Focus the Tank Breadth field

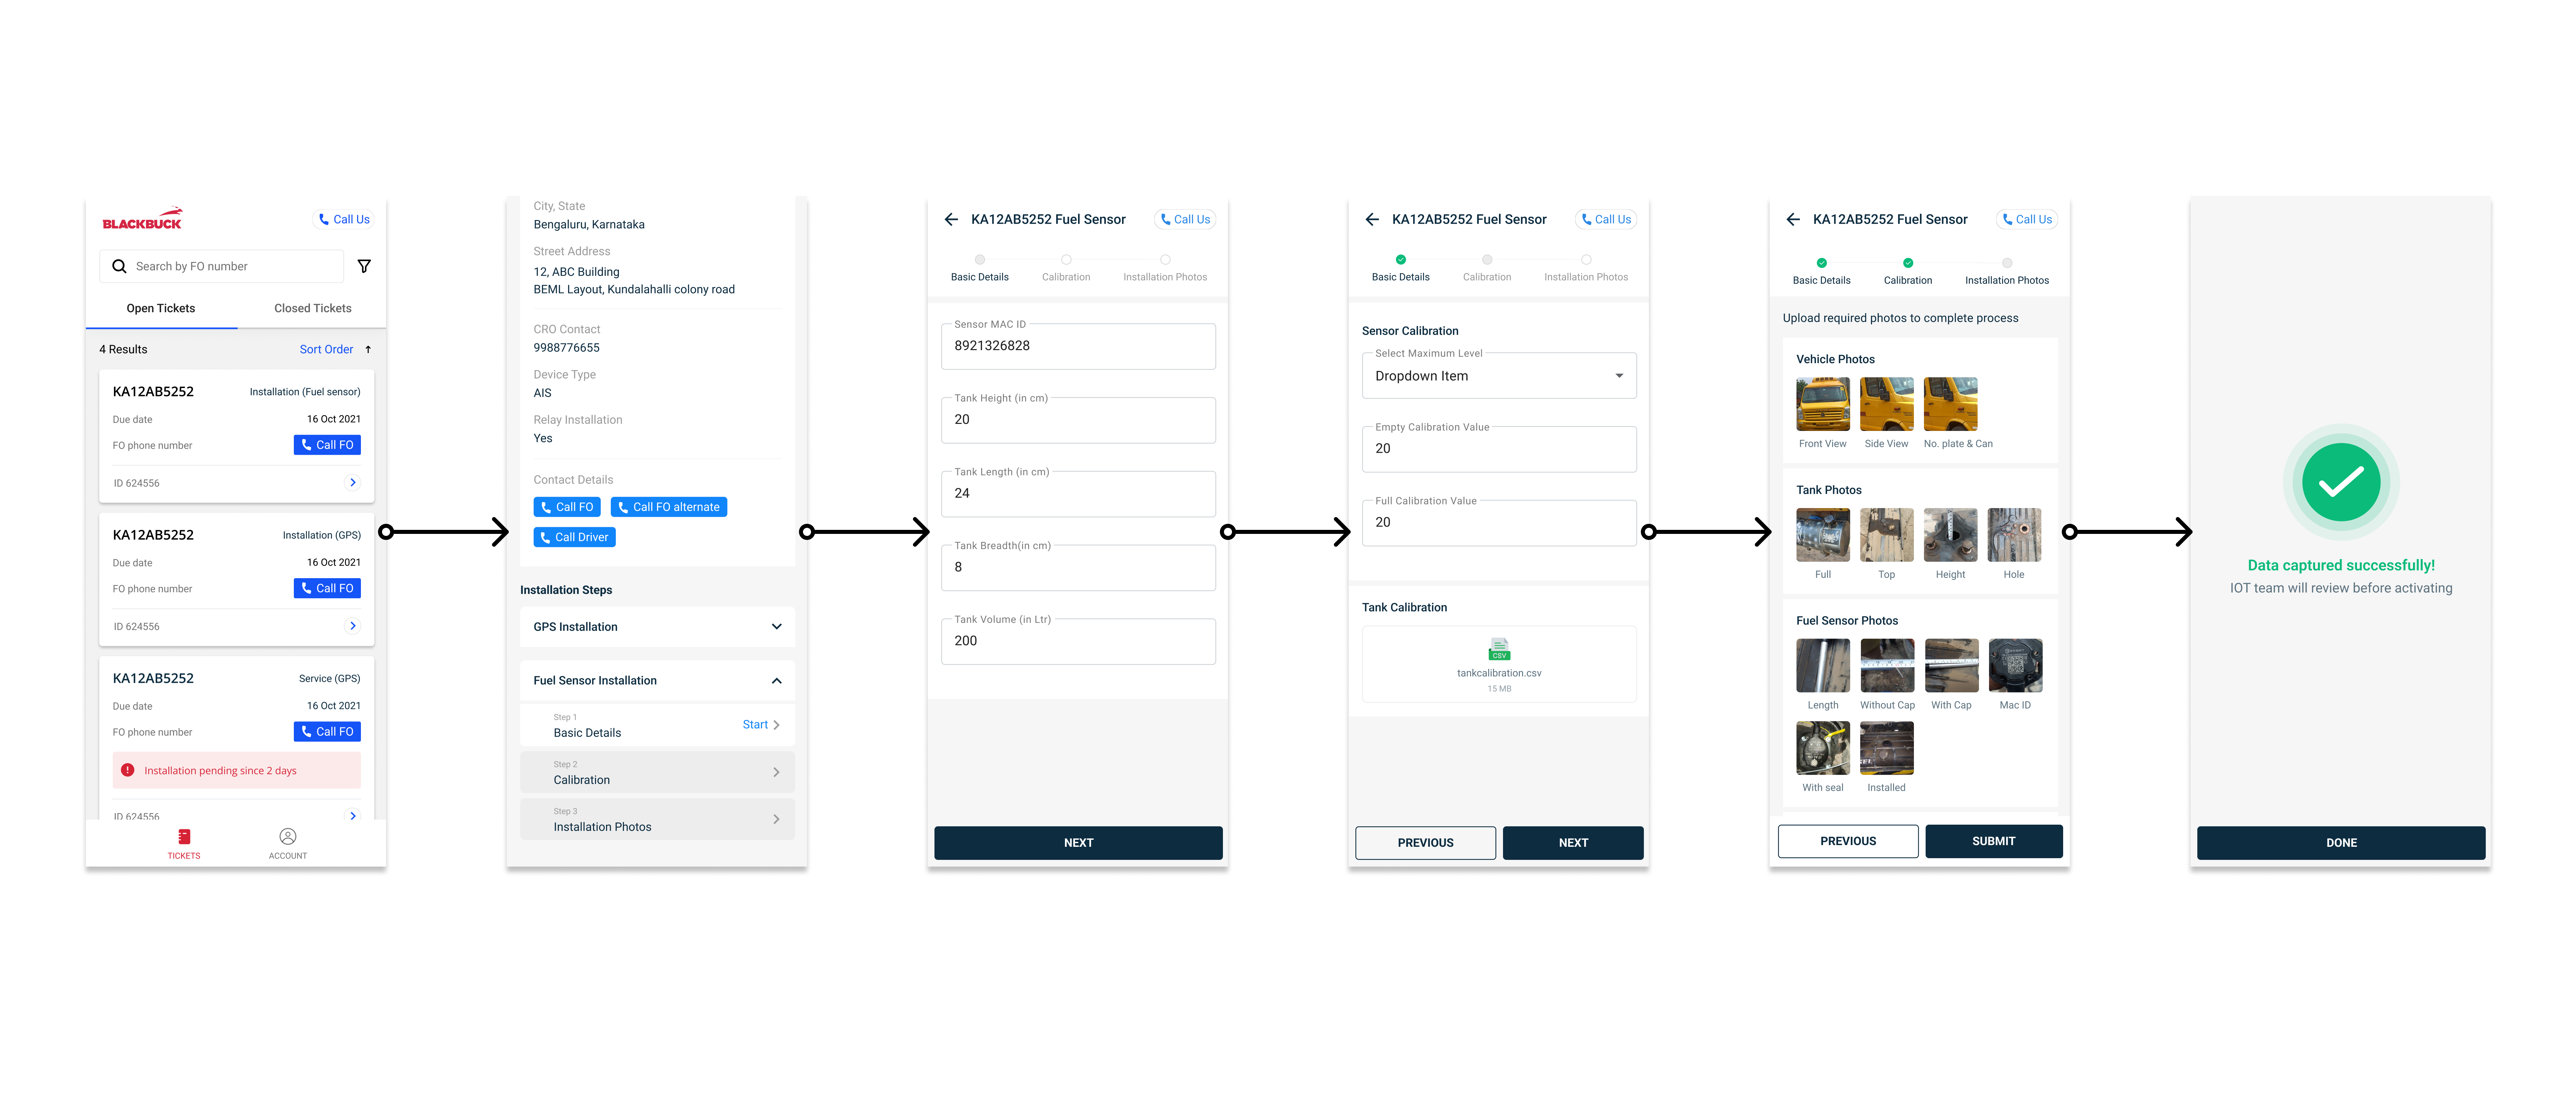(x=1078, y=568)
